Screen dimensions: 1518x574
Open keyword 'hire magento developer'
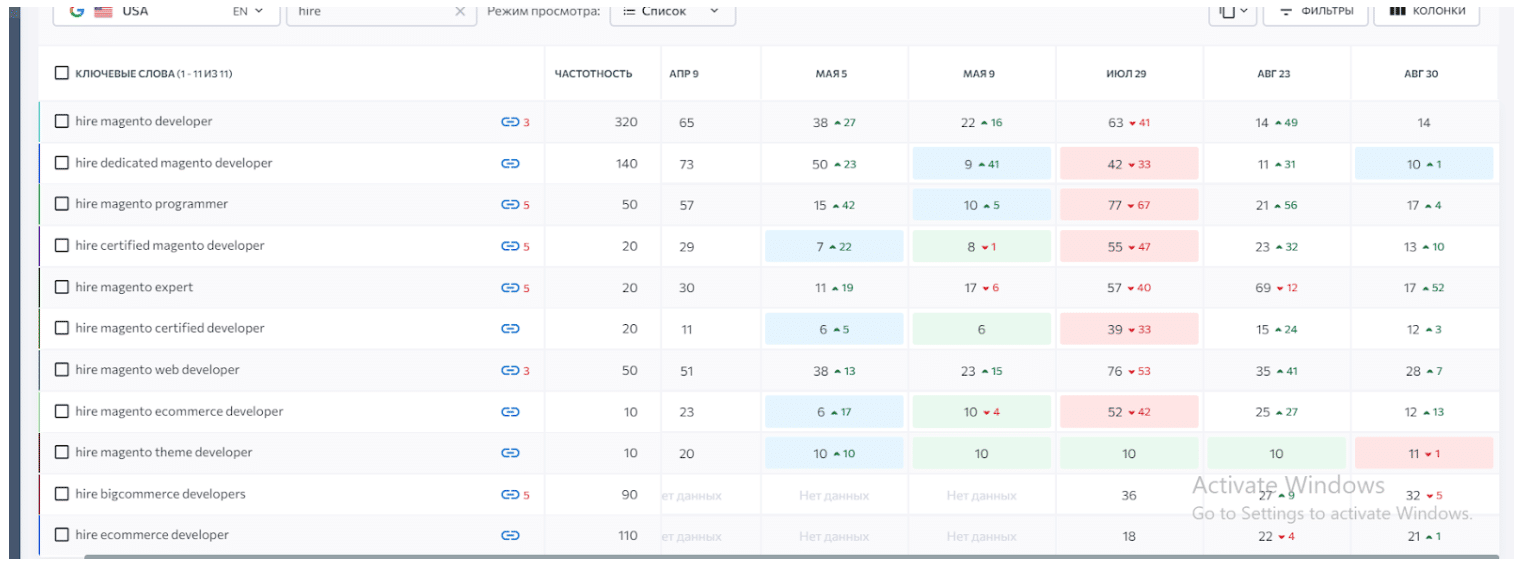144,121
